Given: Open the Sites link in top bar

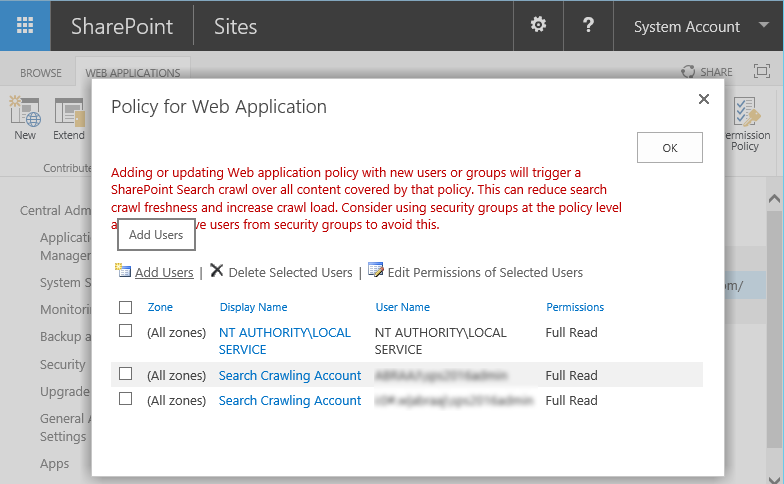Looking at the screenshot, I should [x=235, y=26].
